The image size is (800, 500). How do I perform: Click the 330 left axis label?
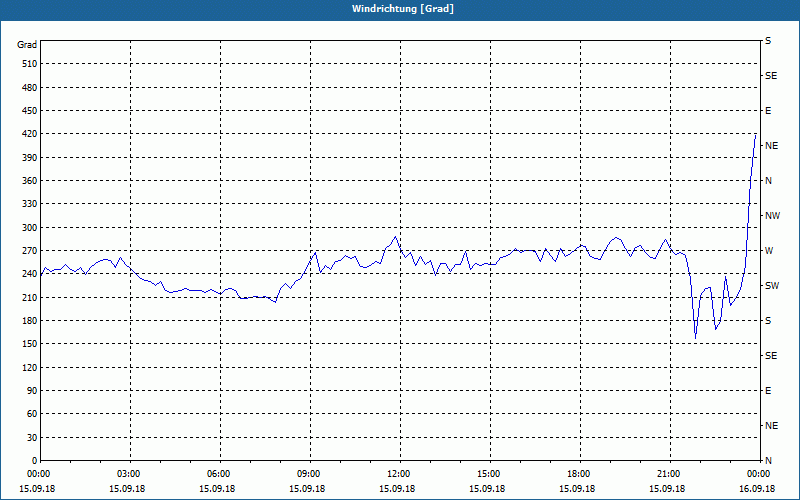coord(30,204)
